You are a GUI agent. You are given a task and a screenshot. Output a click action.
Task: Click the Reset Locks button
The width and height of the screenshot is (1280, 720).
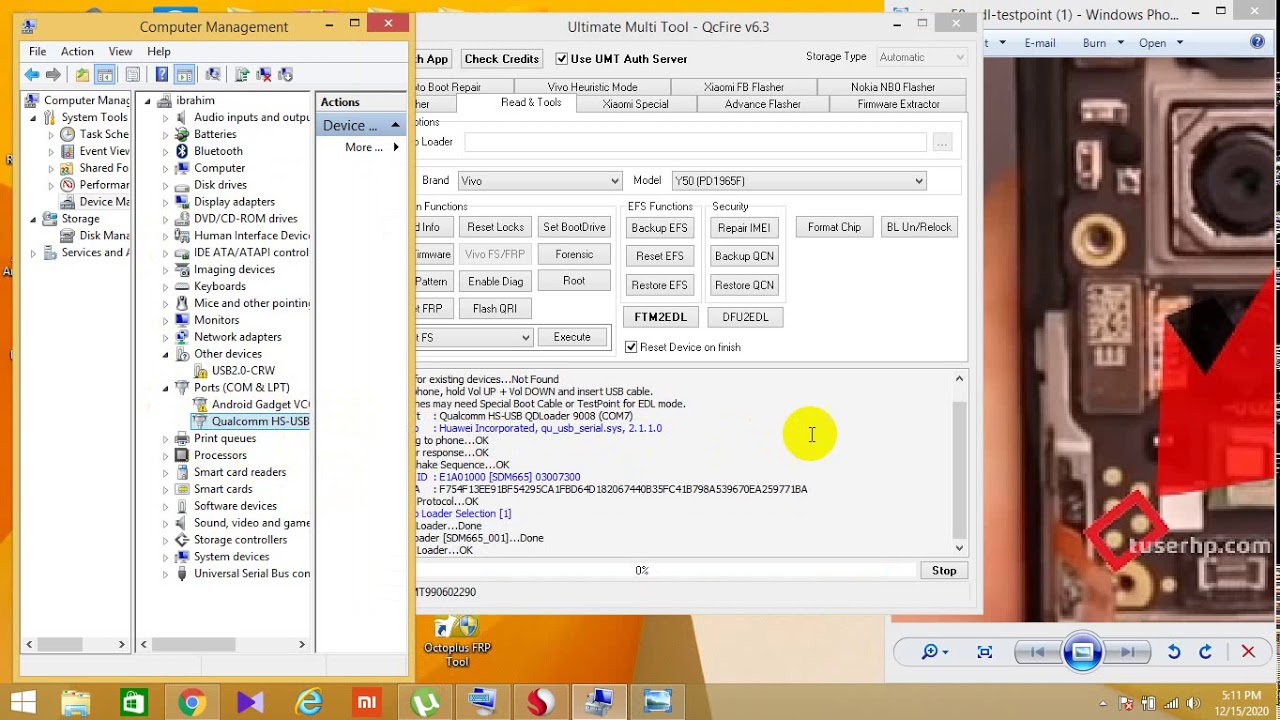(495, 228)
